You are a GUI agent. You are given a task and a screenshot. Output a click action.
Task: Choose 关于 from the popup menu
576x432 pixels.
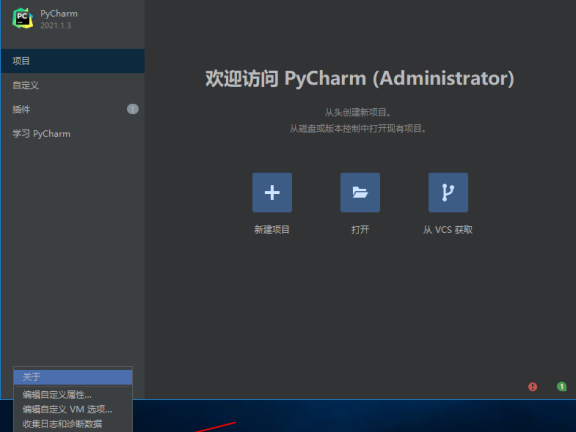pos(73,377)
